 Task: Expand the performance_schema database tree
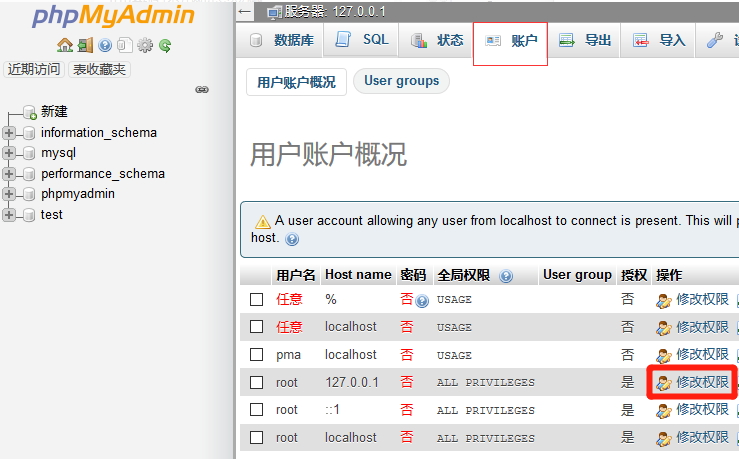(x=8, y=174)
